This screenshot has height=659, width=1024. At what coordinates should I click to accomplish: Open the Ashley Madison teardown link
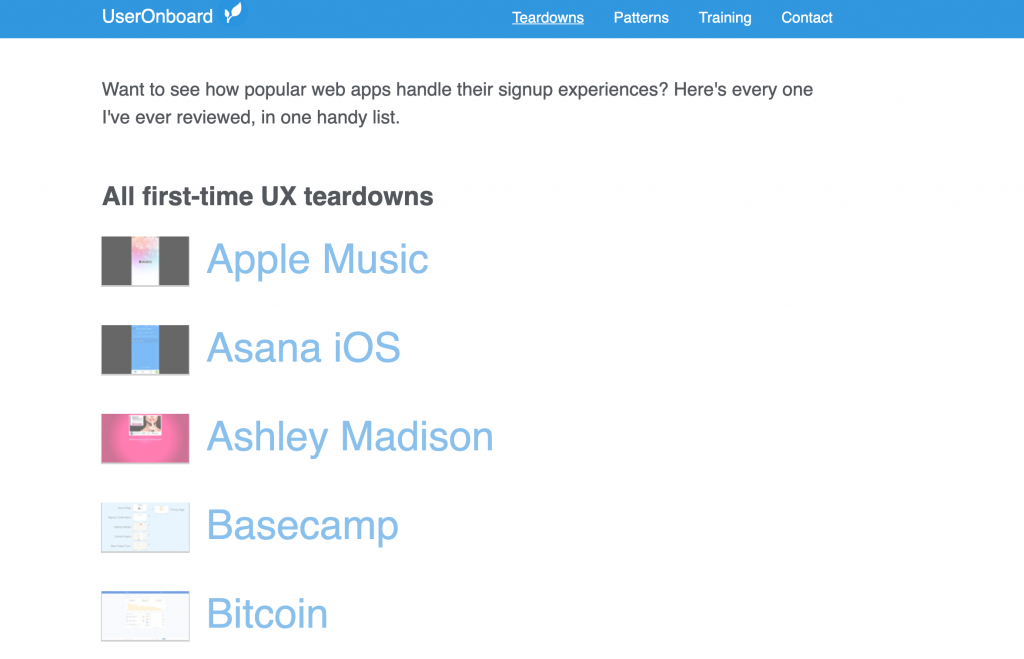point(349,436)
